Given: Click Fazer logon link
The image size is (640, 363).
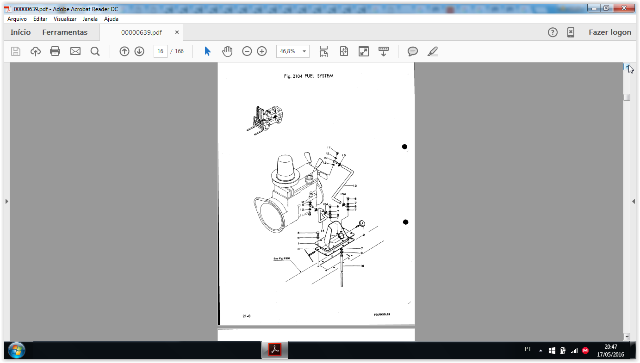Looking at the screenshot, I should (x=610, y=32).
